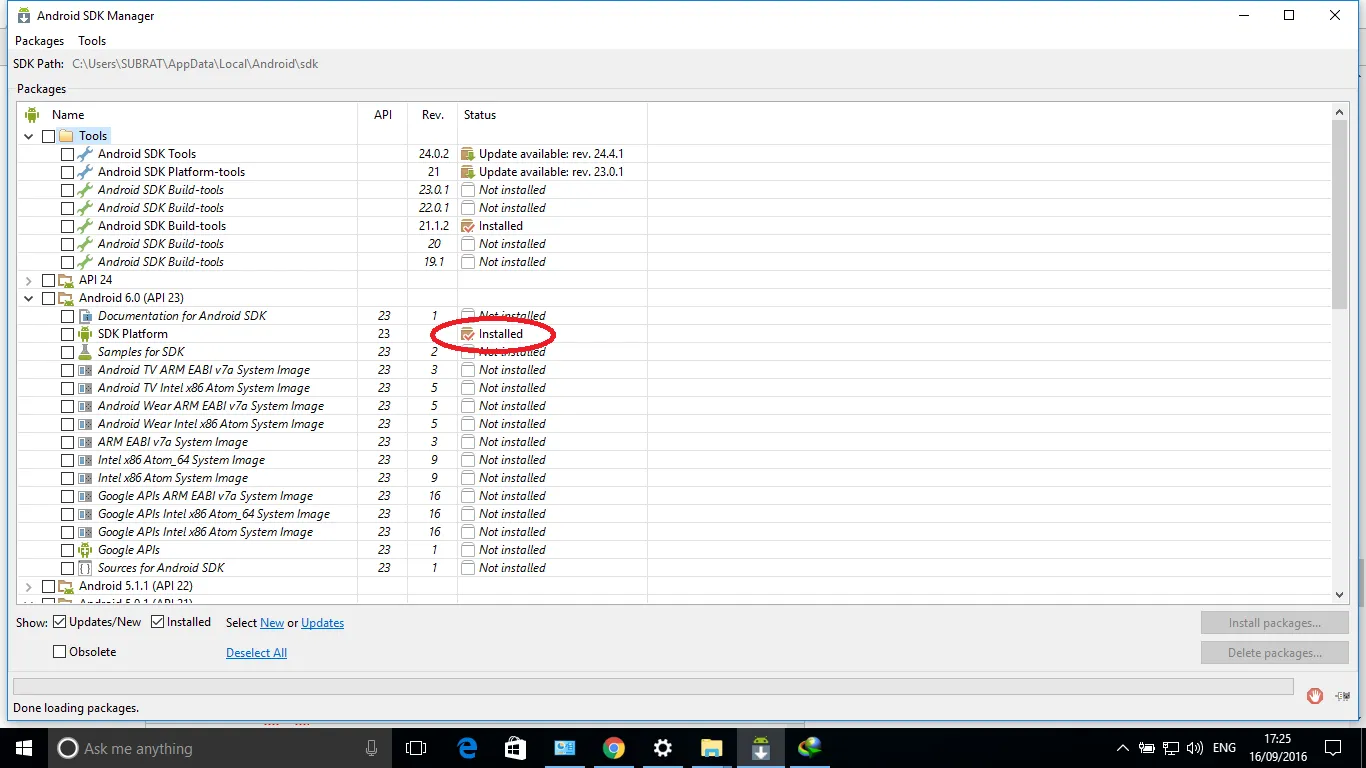
Task: Click the Android TV ARM EABI v7a image icon
Action: (x=85, y=370)
